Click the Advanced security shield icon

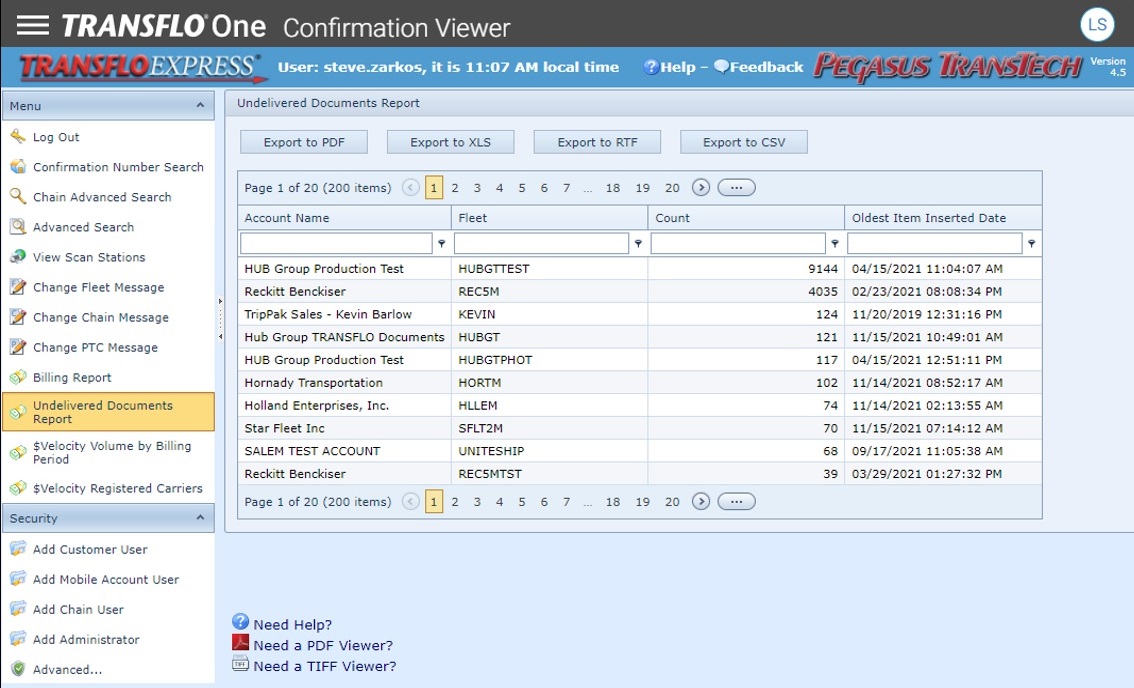(18, 669)
